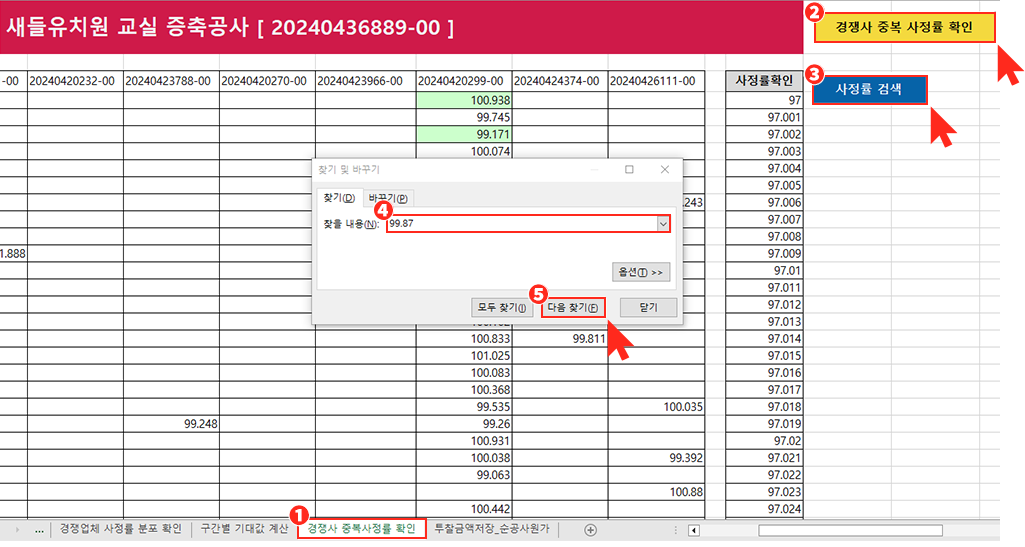Click the sheet tab scroll-right arrow
The image size is (1025, 547).
click(17, 529)
